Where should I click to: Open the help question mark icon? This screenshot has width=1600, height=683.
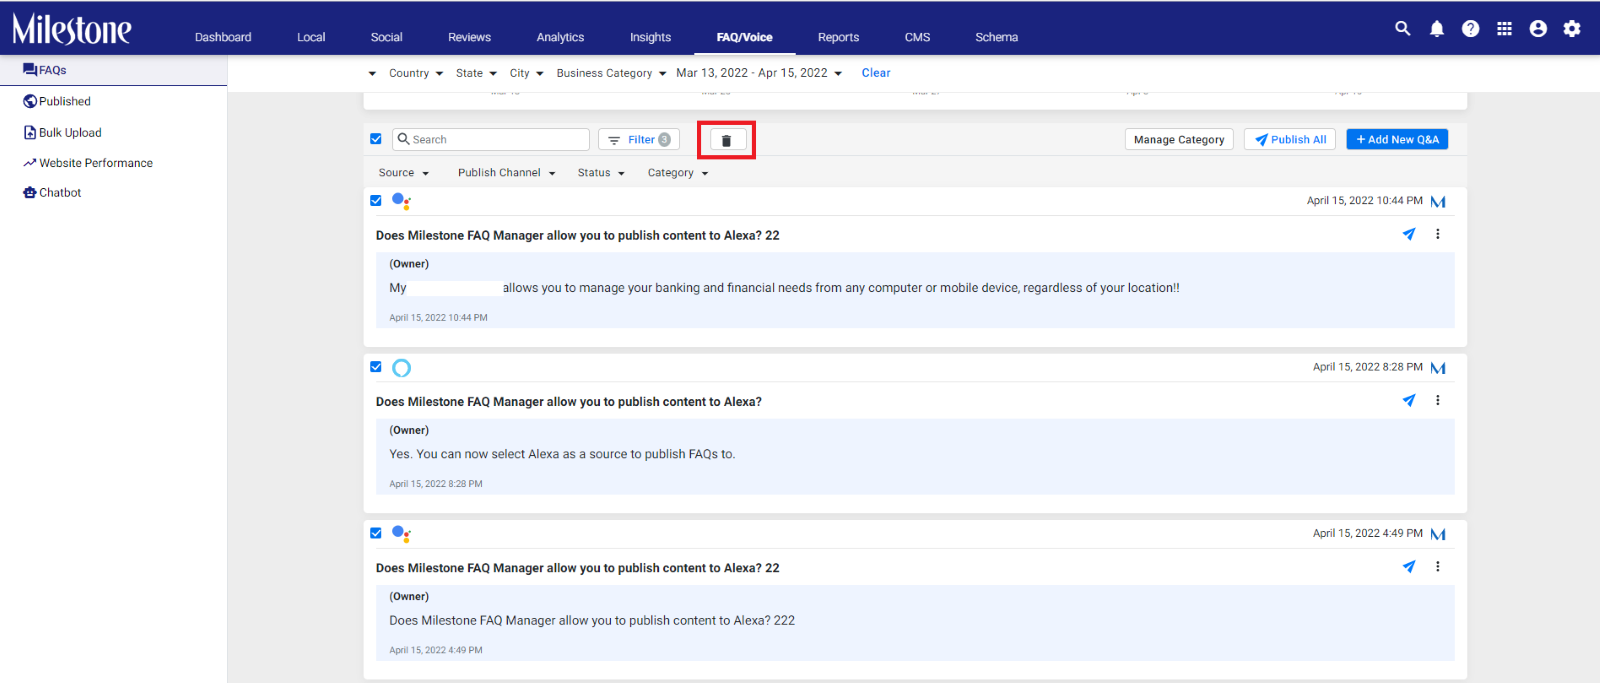coord(1470,29)
